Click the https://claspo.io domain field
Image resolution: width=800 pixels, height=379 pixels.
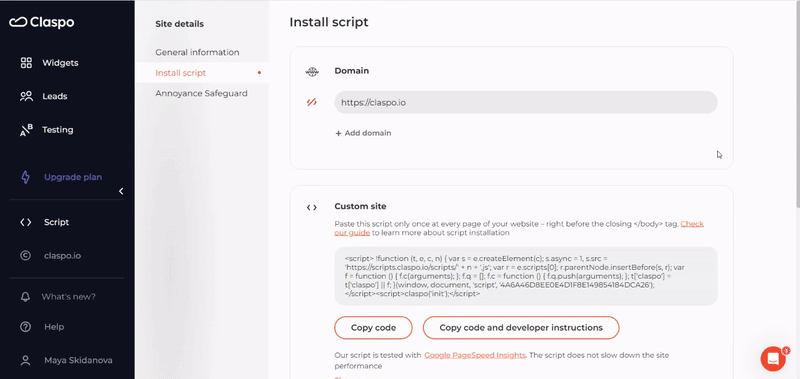click(526, 102)
